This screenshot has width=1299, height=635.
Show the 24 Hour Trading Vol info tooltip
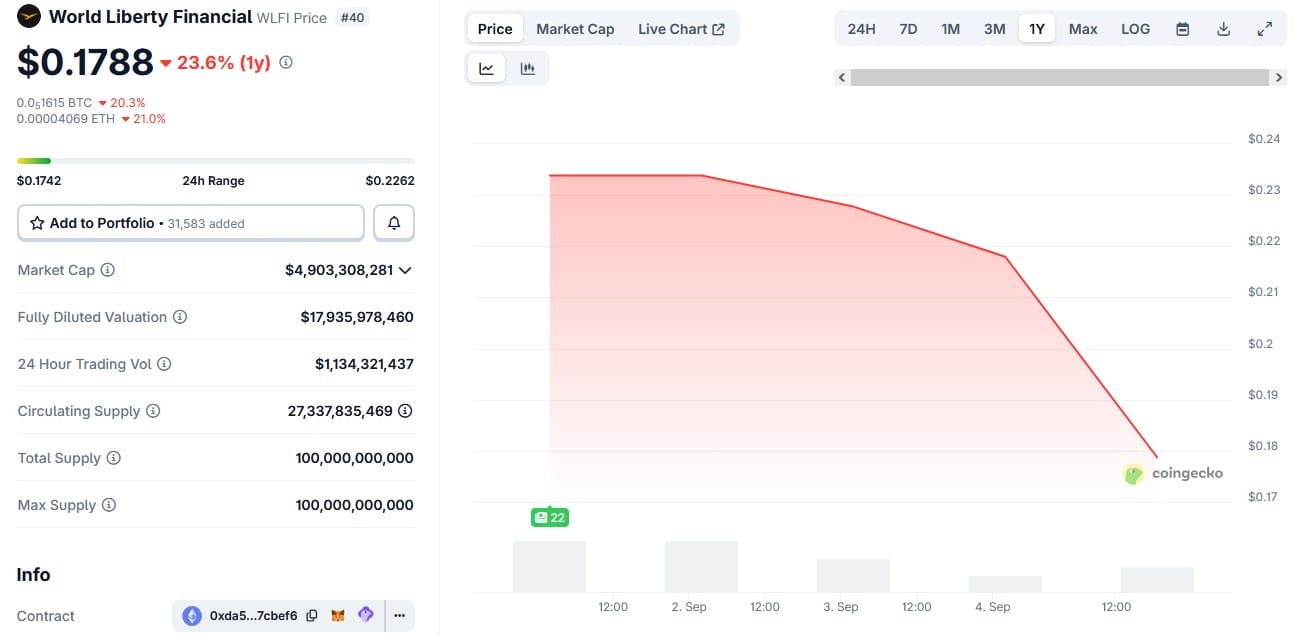[x=164, y=364]
